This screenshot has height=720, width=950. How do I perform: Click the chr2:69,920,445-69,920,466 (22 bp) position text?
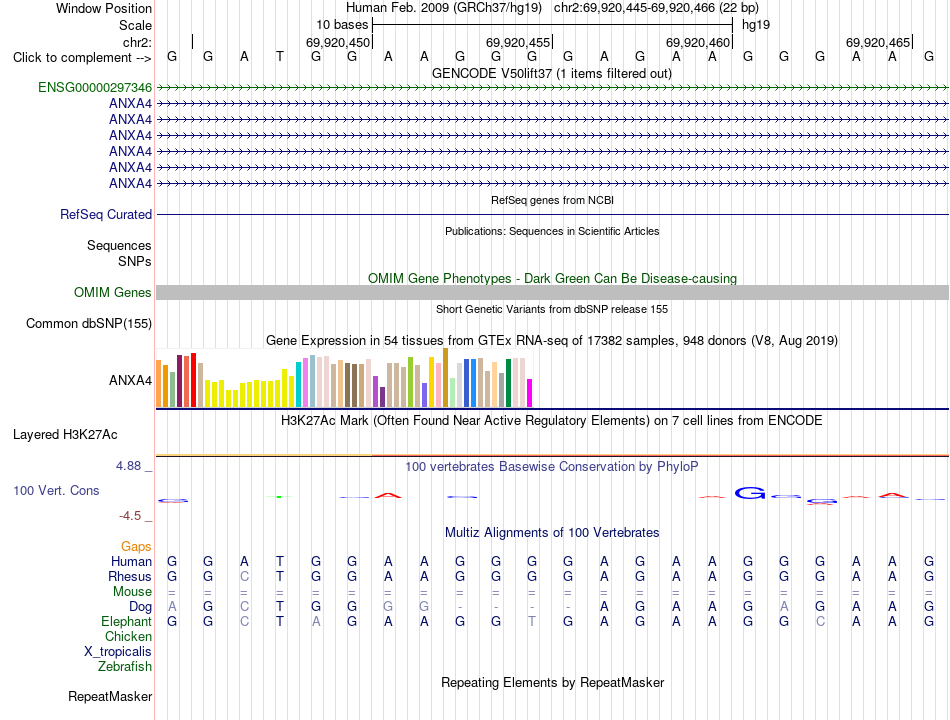[656, 8]
